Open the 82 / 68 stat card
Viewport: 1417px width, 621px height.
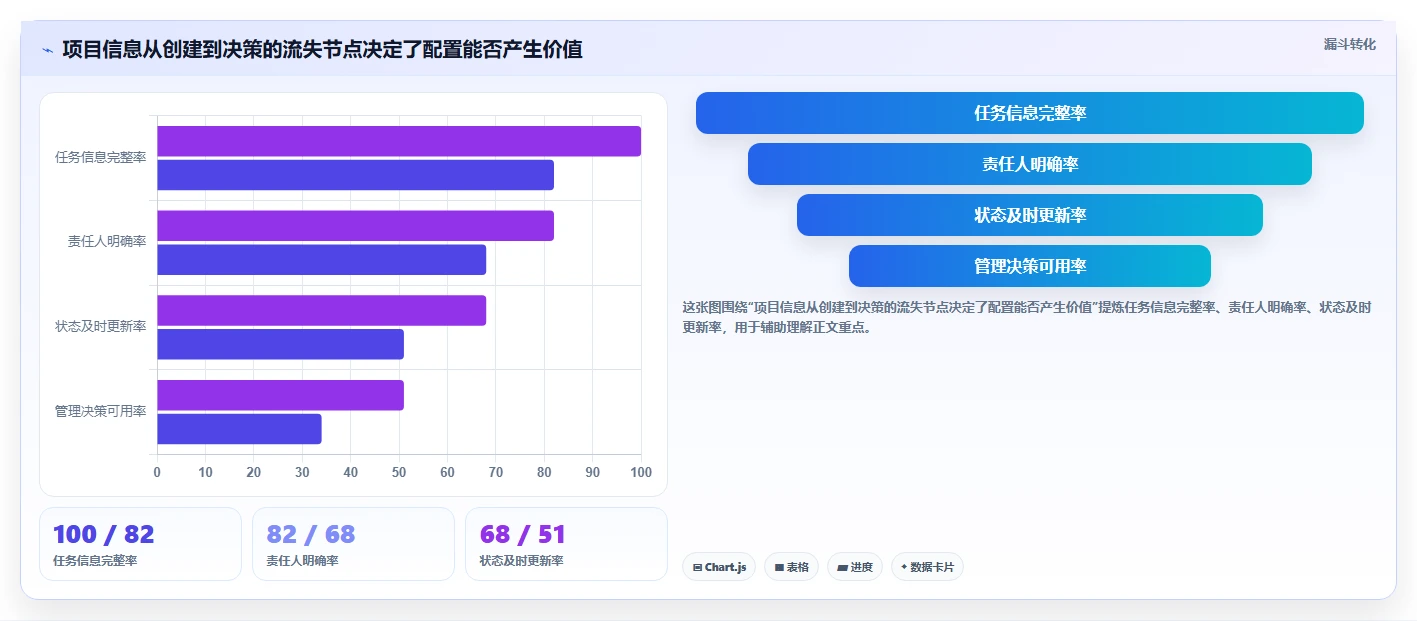[353, 544]
